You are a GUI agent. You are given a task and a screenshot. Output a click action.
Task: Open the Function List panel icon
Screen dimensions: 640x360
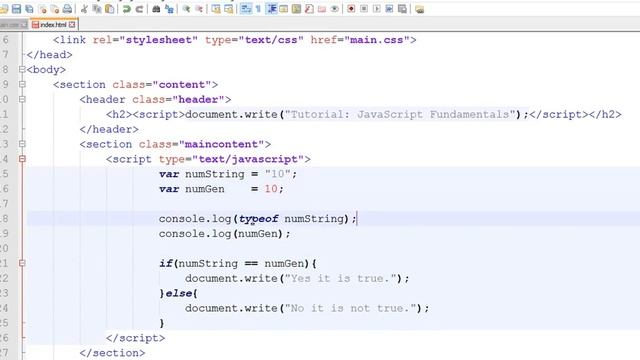pos(309,9)
